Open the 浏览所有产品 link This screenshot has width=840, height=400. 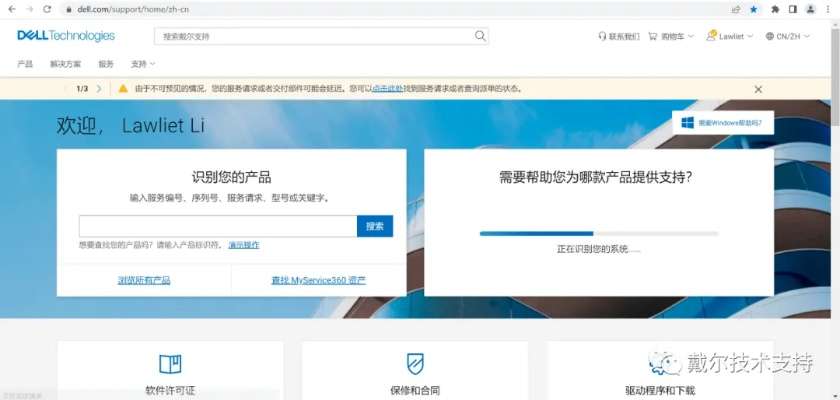(144, 281)
